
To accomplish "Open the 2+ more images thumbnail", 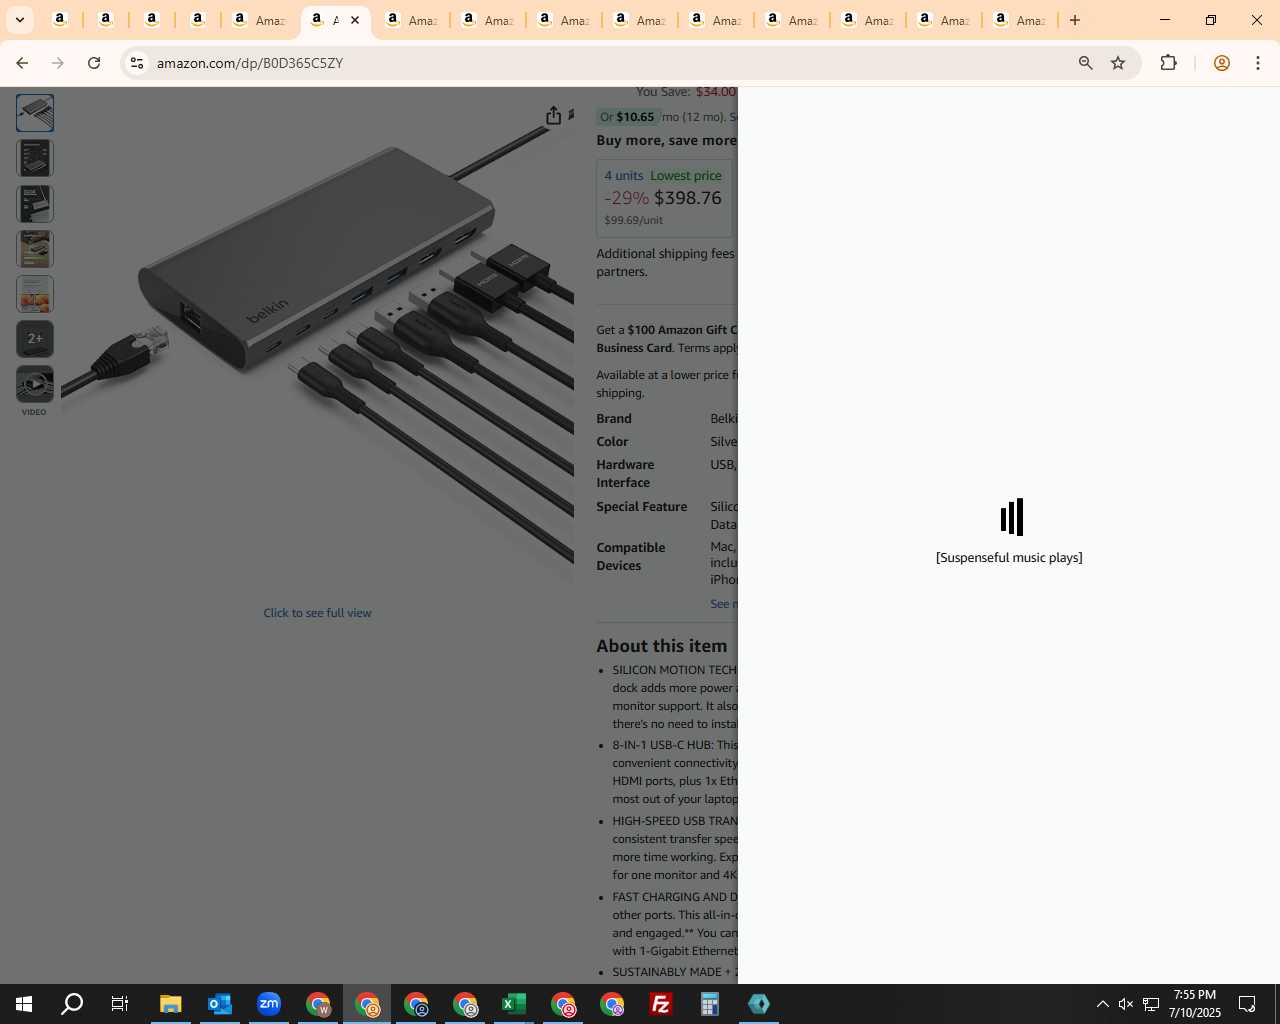I will tap(35, 339).
